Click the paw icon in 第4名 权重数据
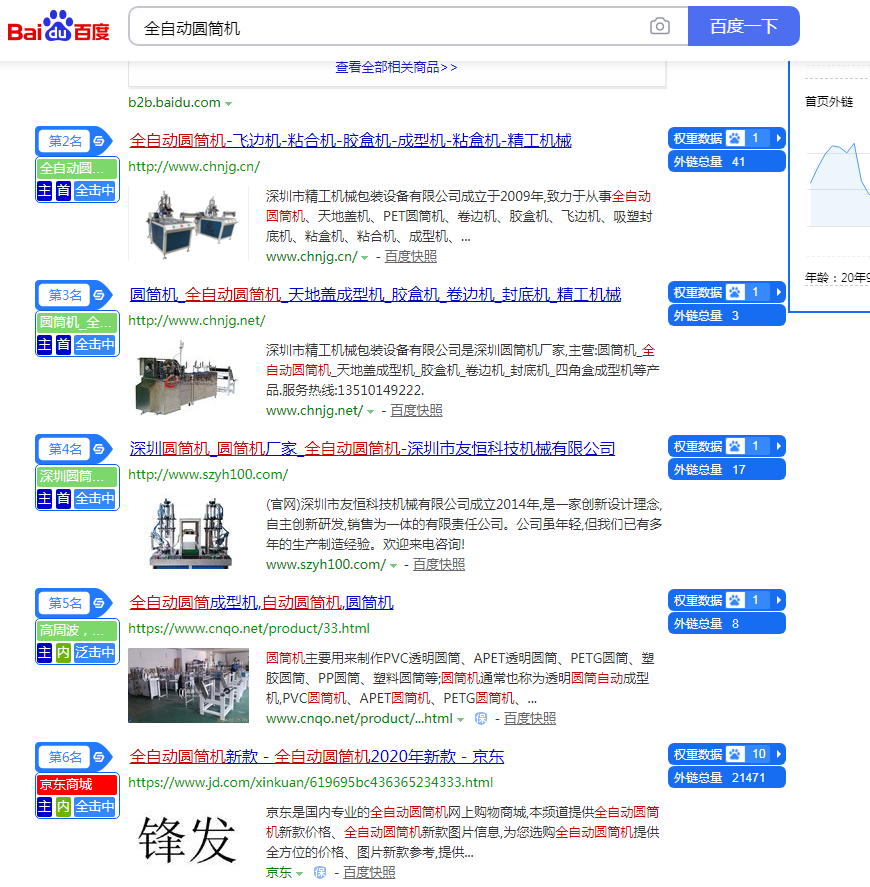The image size is (870, 887). tap(735, 446)
